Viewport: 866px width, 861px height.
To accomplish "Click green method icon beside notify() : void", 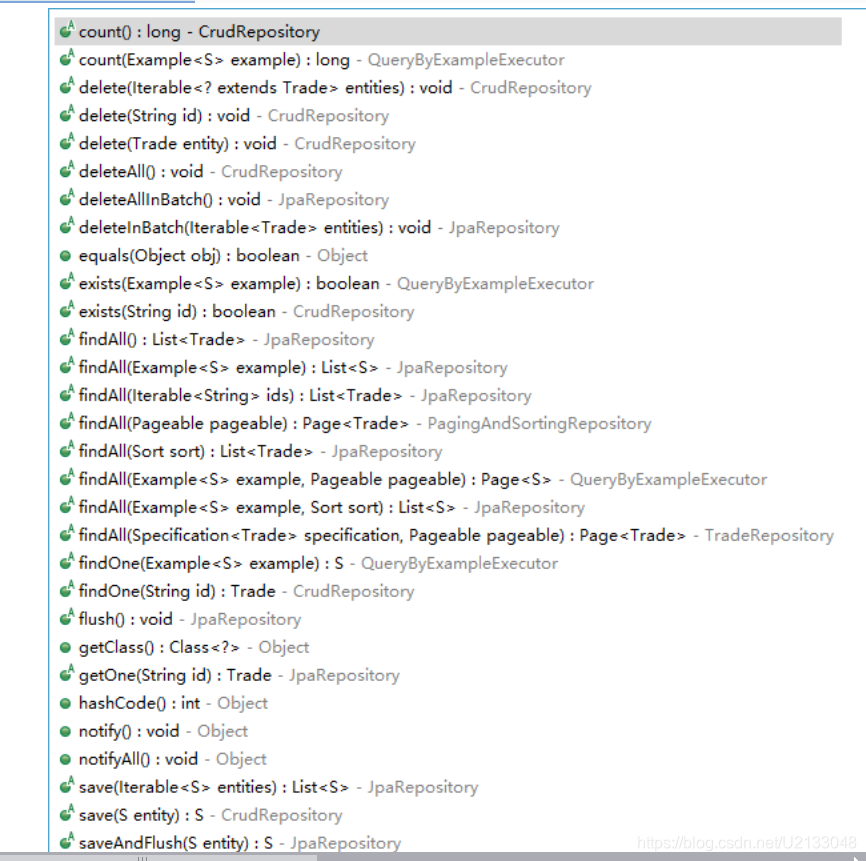I will tap(65, 731).
